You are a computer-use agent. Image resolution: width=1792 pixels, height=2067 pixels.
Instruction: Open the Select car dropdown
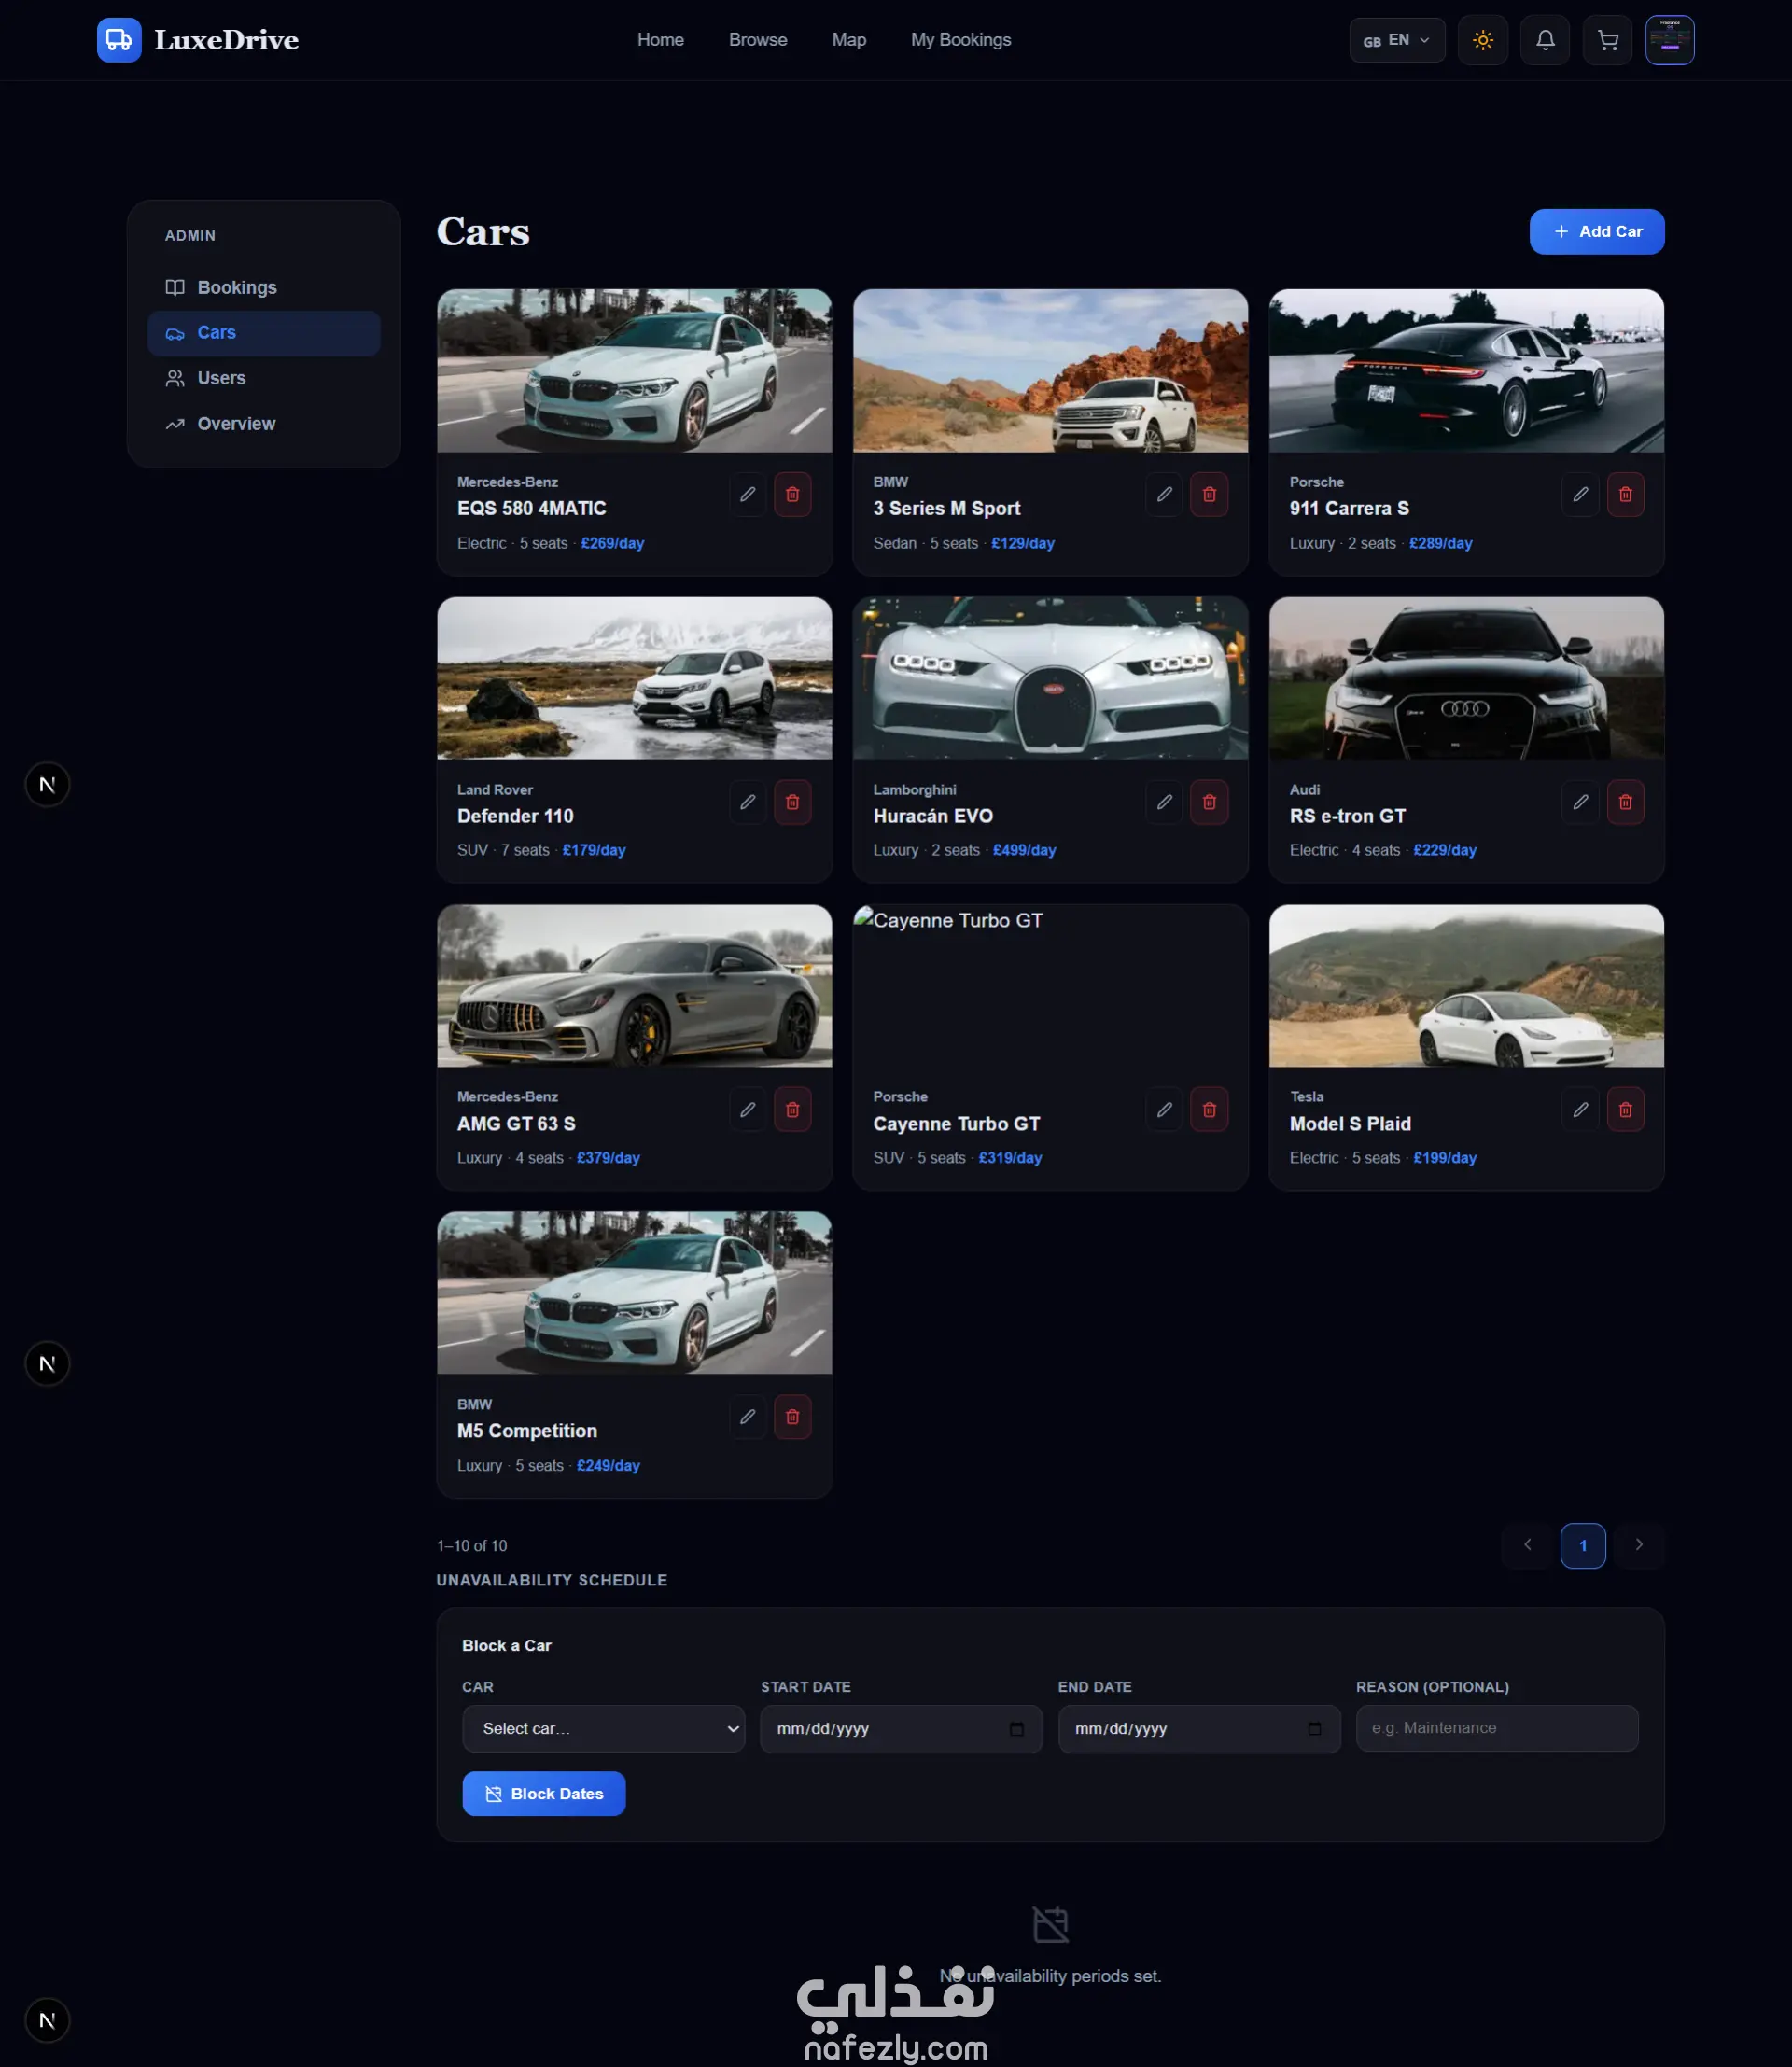pyautogui.click(x=604, y=1728)
